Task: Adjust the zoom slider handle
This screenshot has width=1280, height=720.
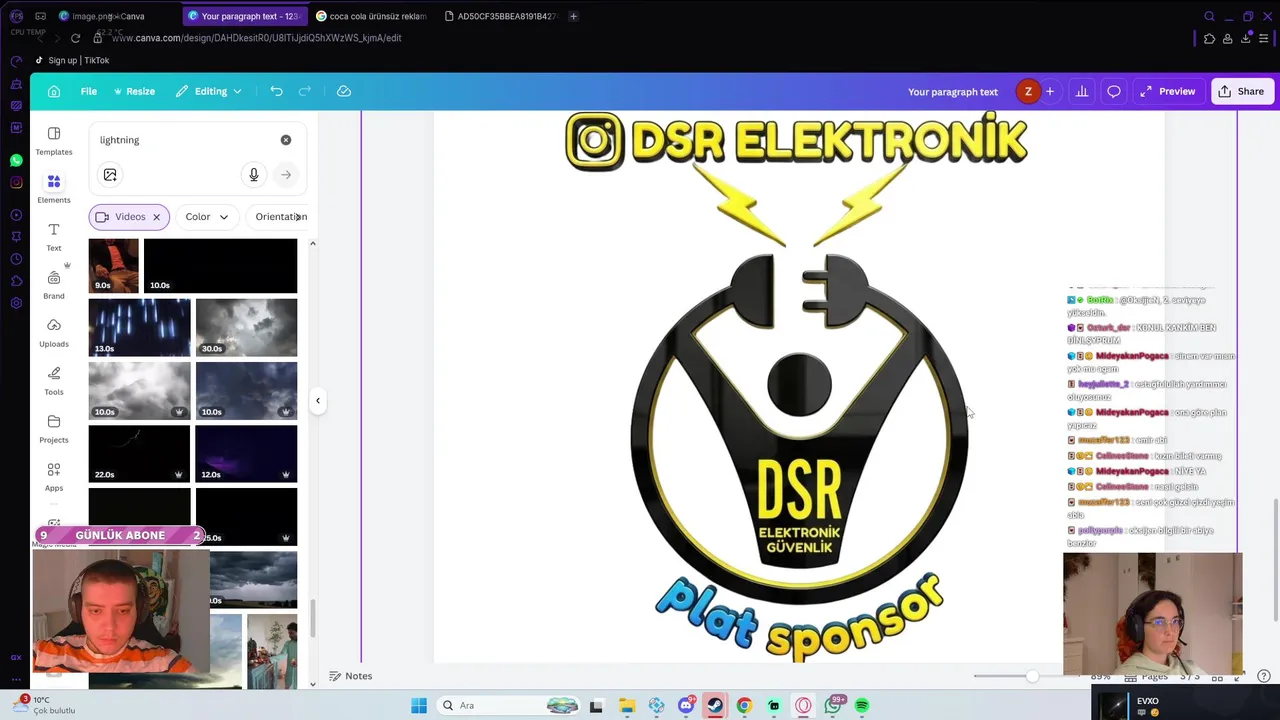Action: (x=1032, y=677)
